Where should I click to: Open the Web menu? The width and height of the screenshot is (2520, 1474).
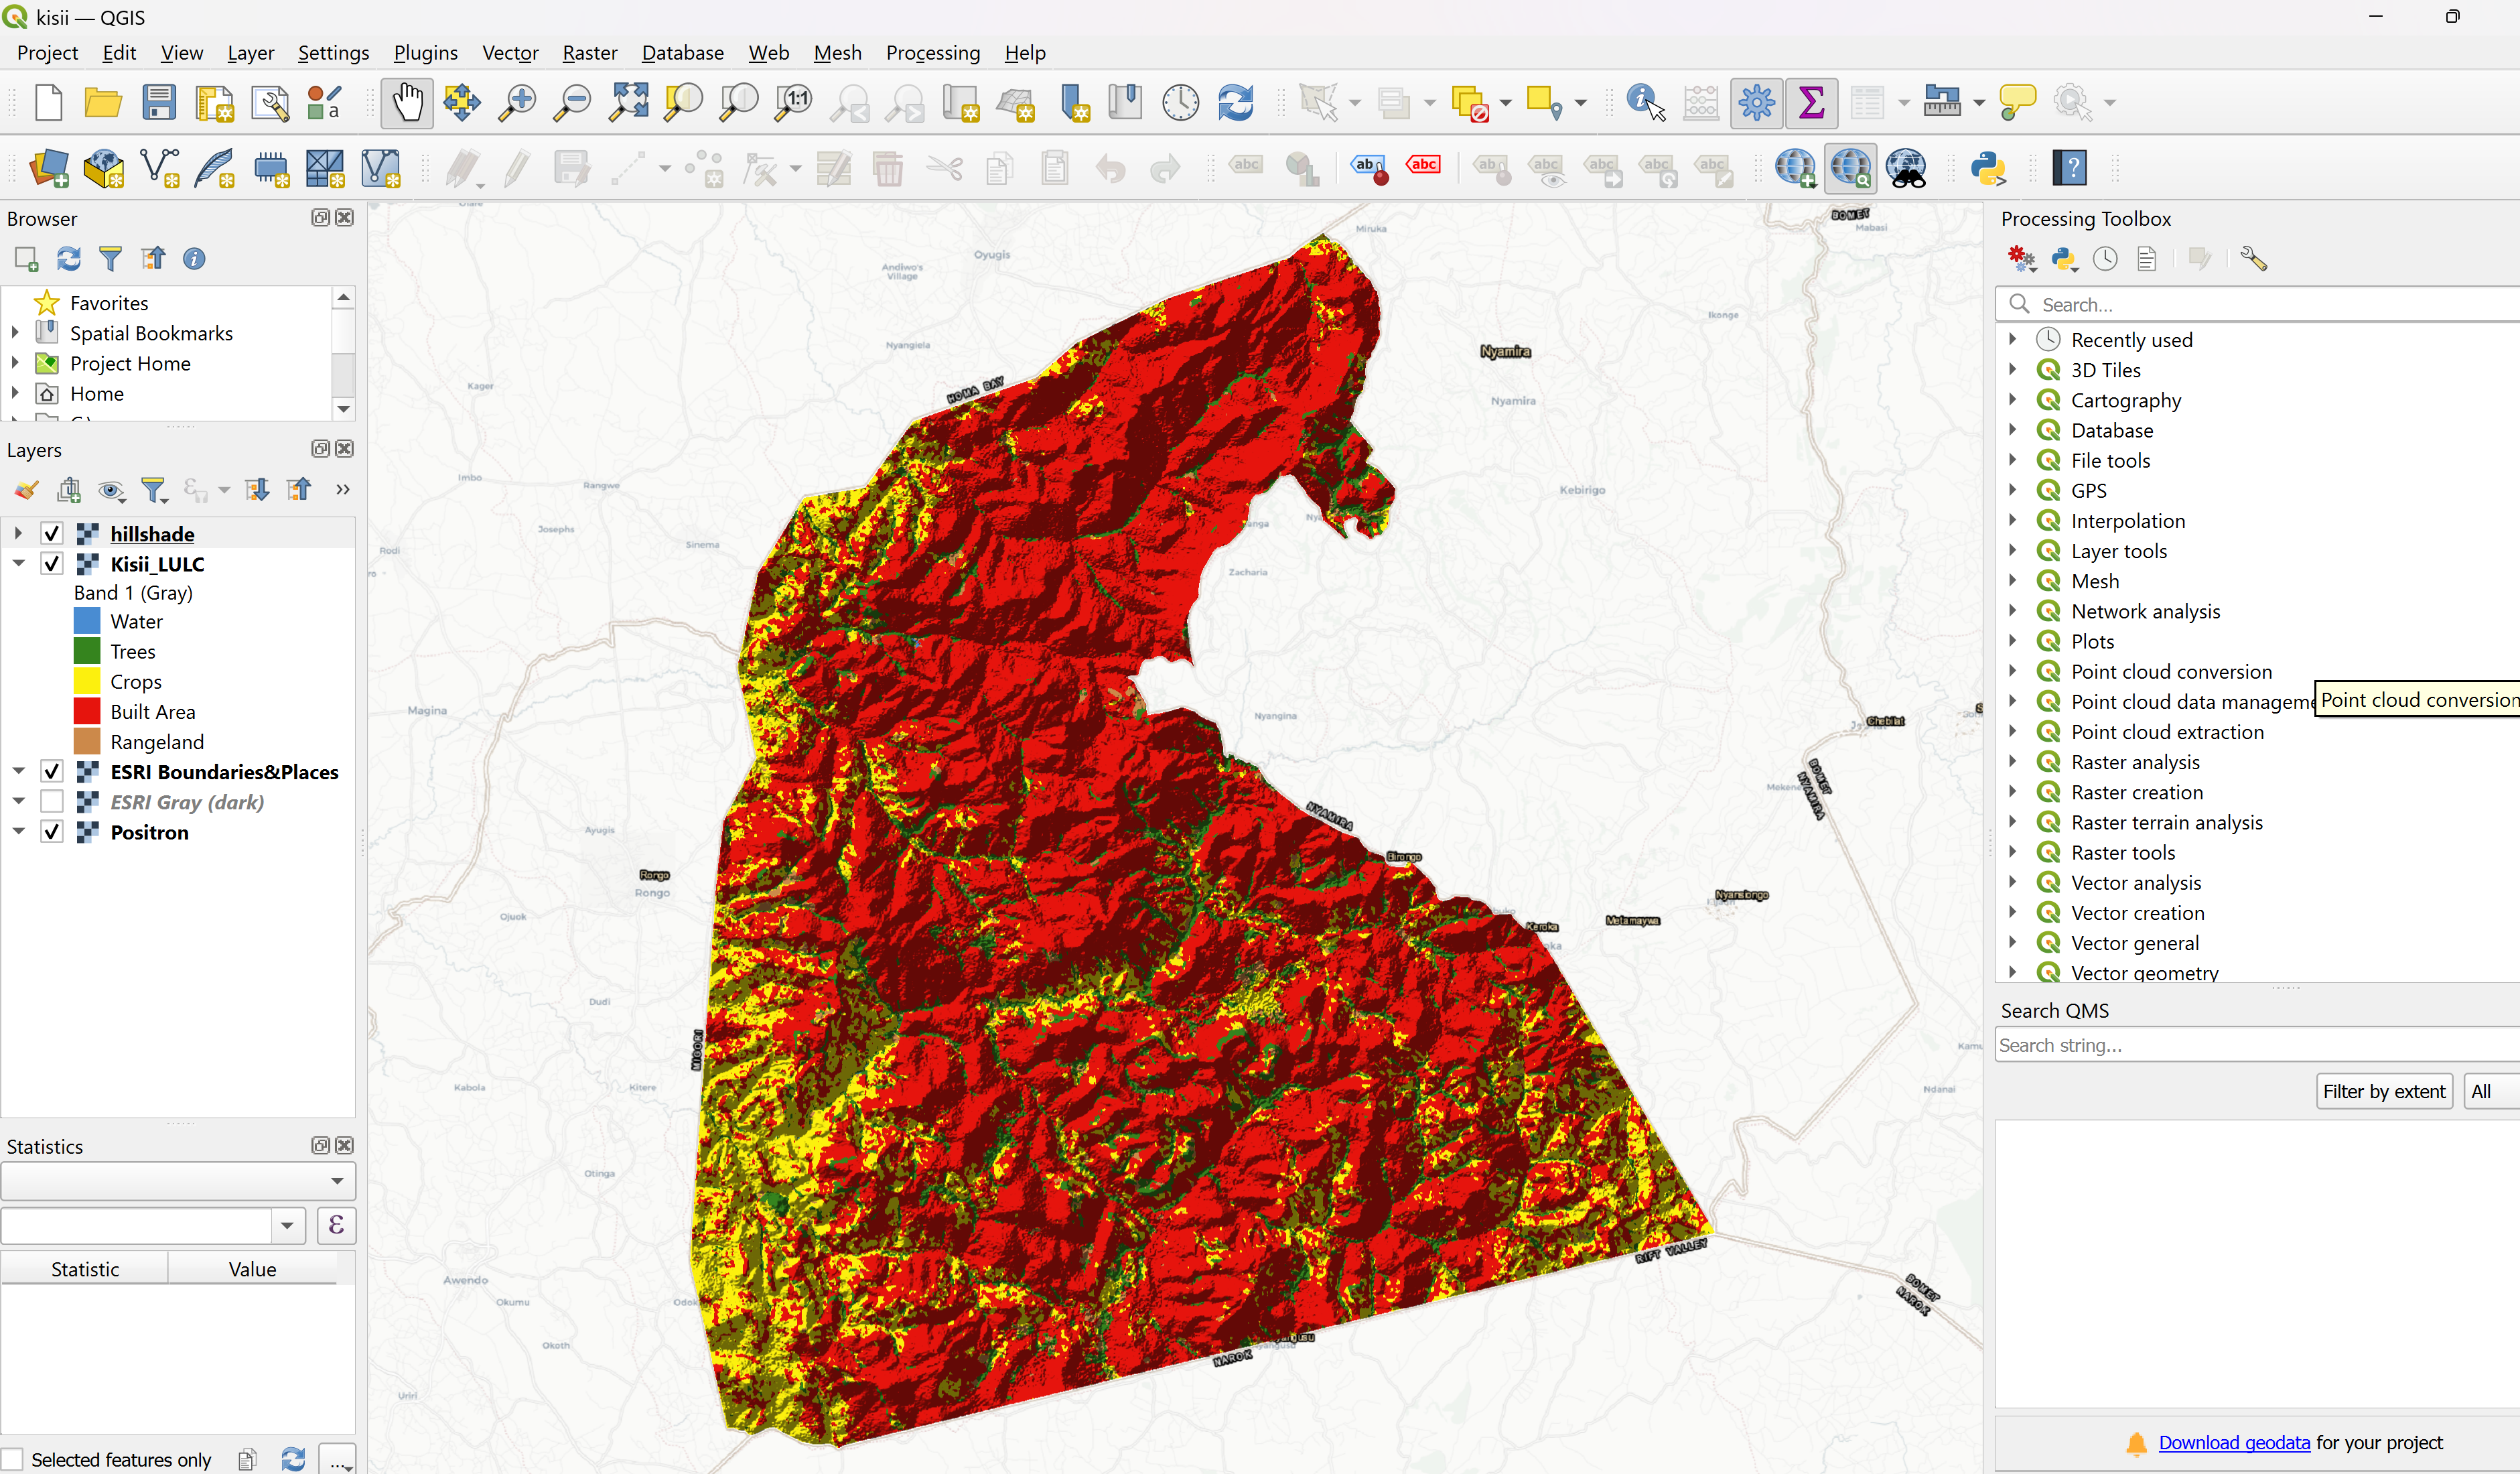(768, 53)
